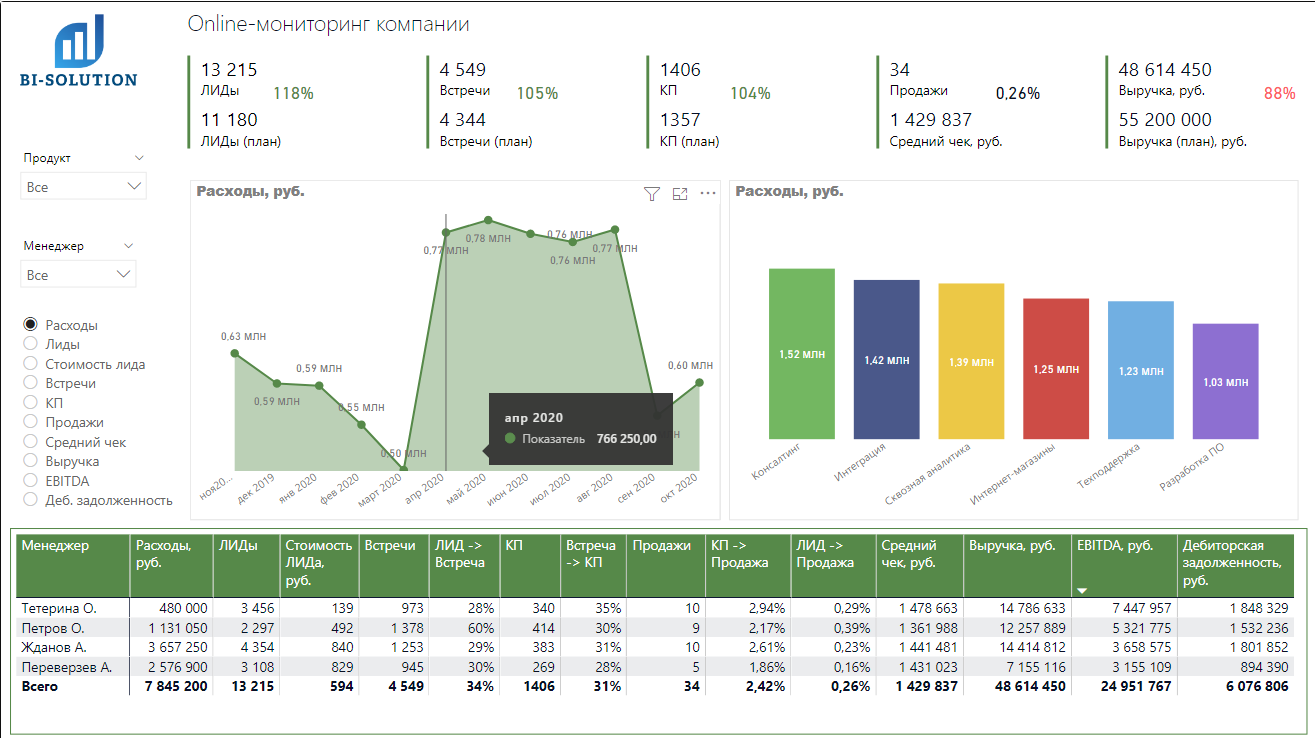Click the 118% leads plan indicator
Image resolution: width=1315 pixels, height=738 pixels.
click(x=293, y=94)
